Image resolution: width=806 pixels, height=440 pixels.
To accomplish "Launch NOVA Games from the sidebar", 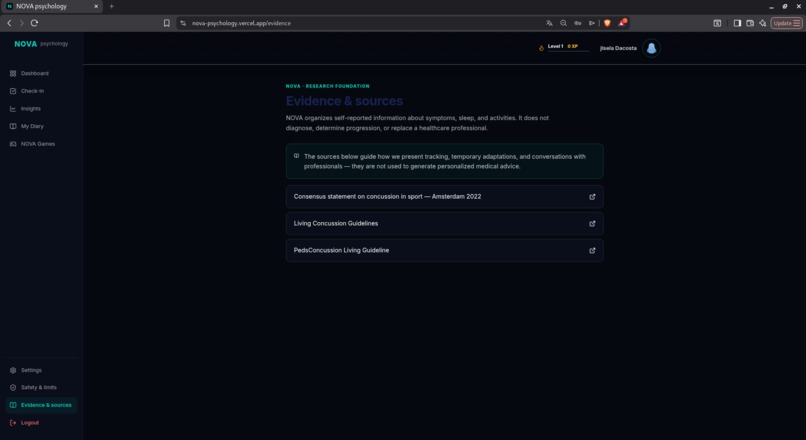I will pyautogui.click(x=41, y=144).
